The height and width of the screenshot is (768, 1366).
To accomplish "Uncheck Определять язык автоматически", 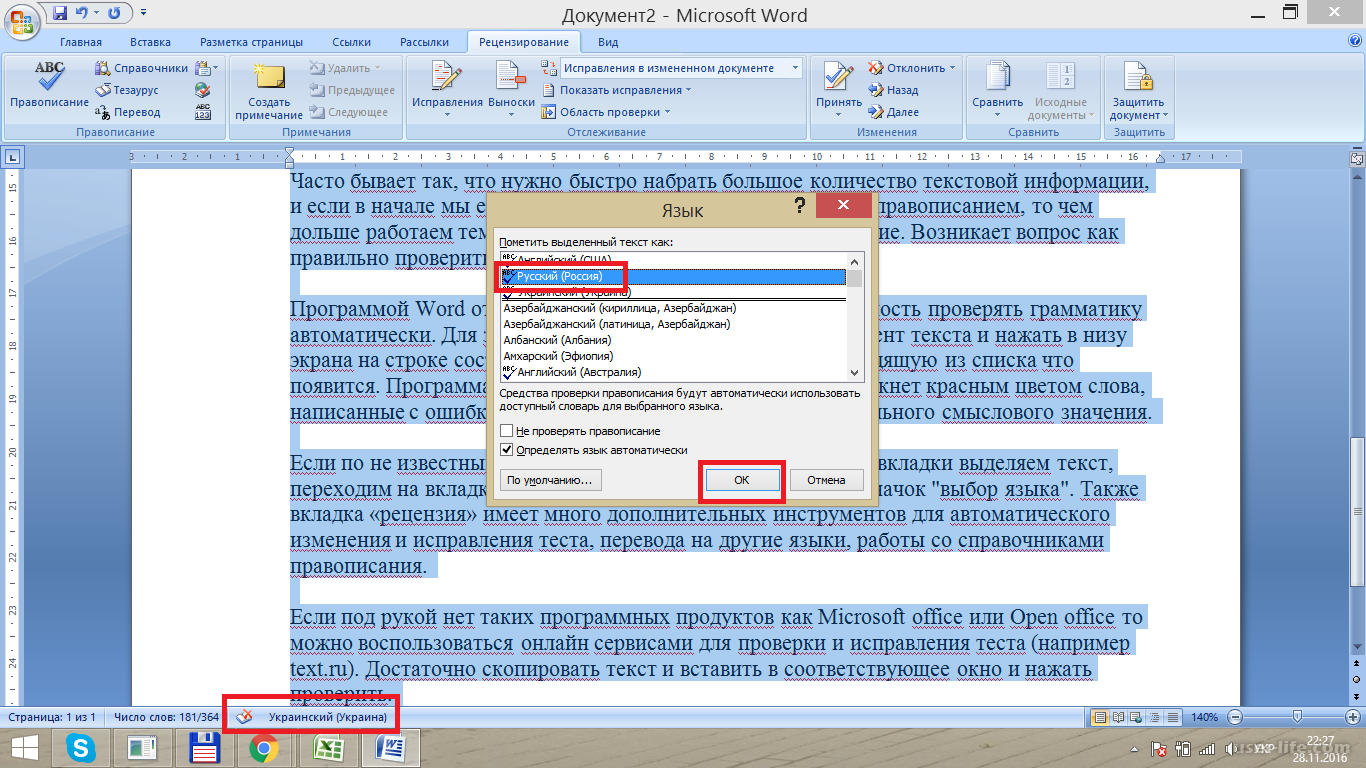I will (x=507, y=450).
